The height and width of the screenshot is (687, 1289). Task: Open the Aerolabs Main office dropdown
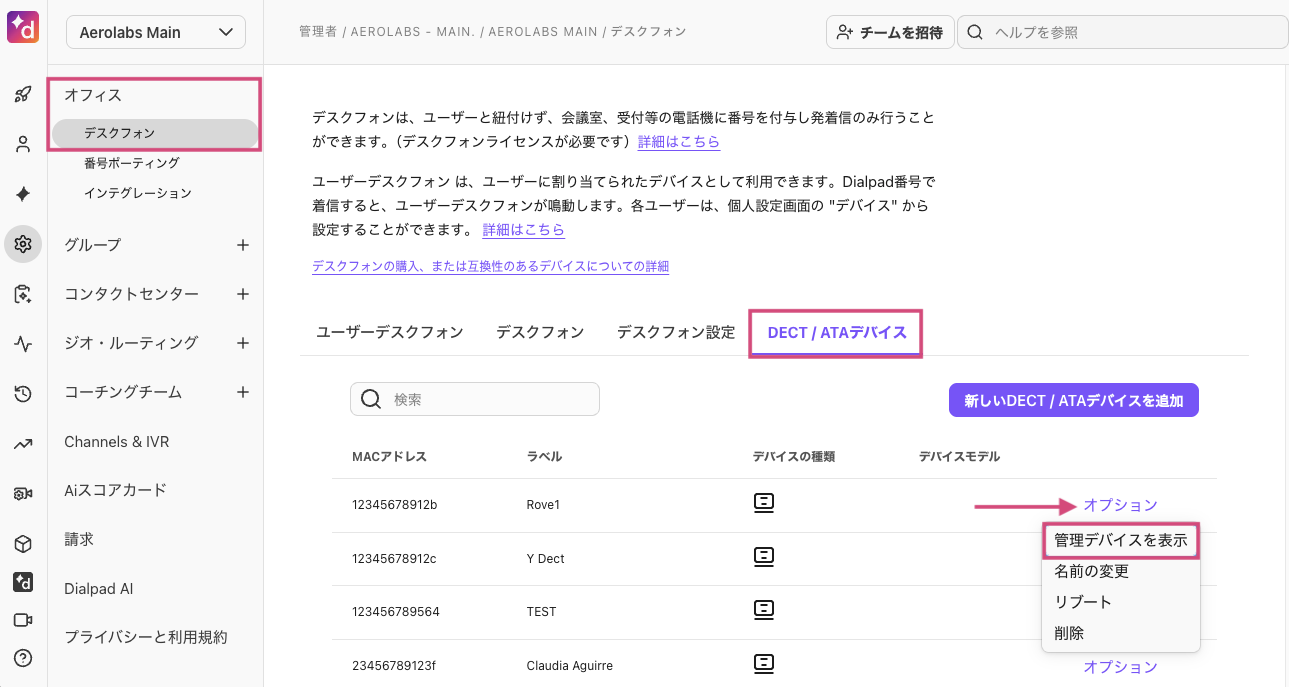tap(156, 32)
